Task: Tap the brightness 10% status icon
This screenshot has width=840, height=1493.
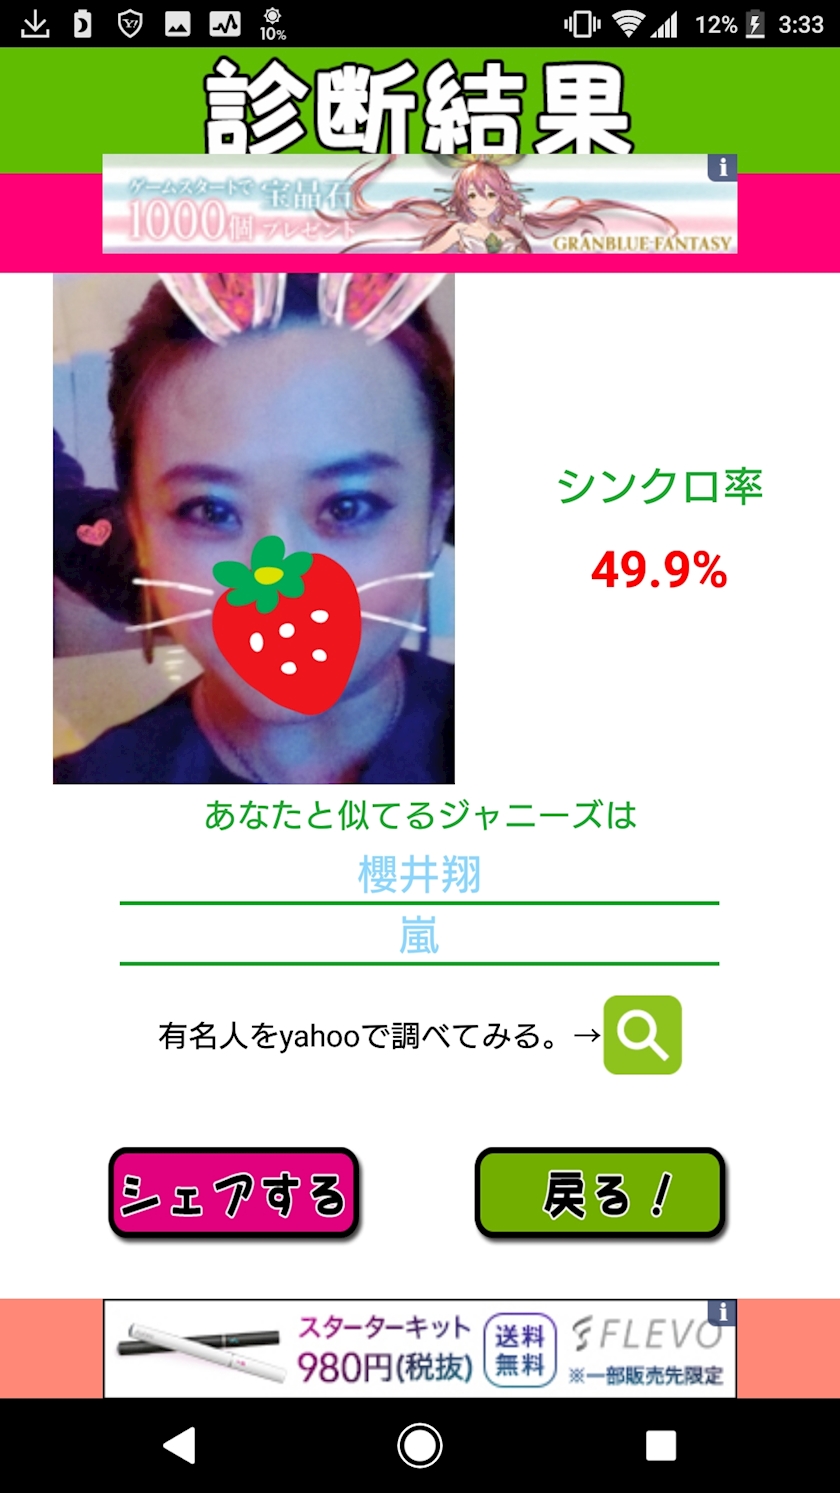Action: 272,24
